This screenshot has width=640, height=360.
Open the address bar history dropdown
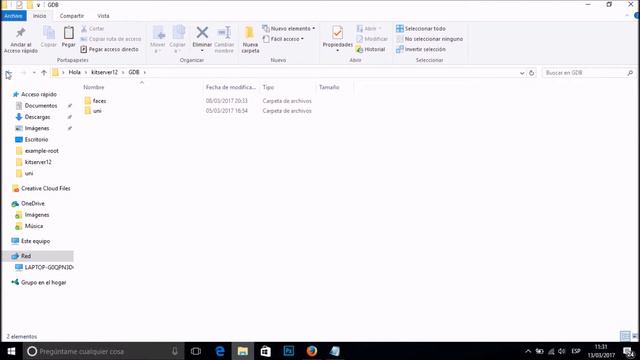tap(522, 73)
